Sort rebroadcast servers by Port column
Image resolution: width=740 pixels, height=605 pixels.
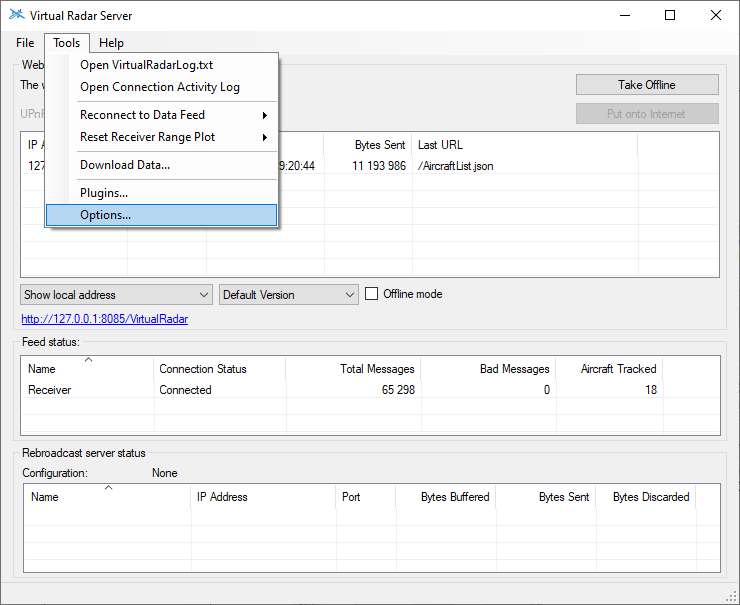pos(366,497)
